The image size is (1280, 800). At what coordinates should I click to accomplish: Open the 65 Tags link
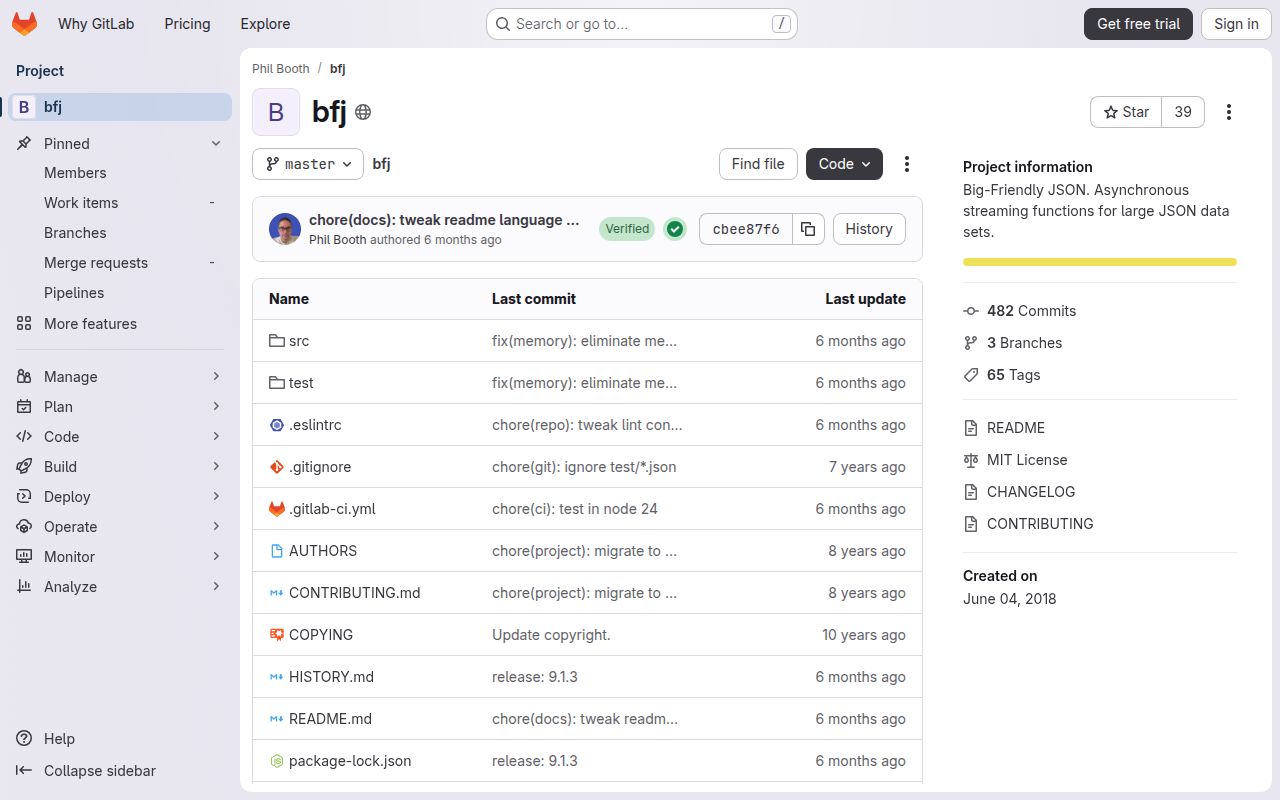[1013, 375]
